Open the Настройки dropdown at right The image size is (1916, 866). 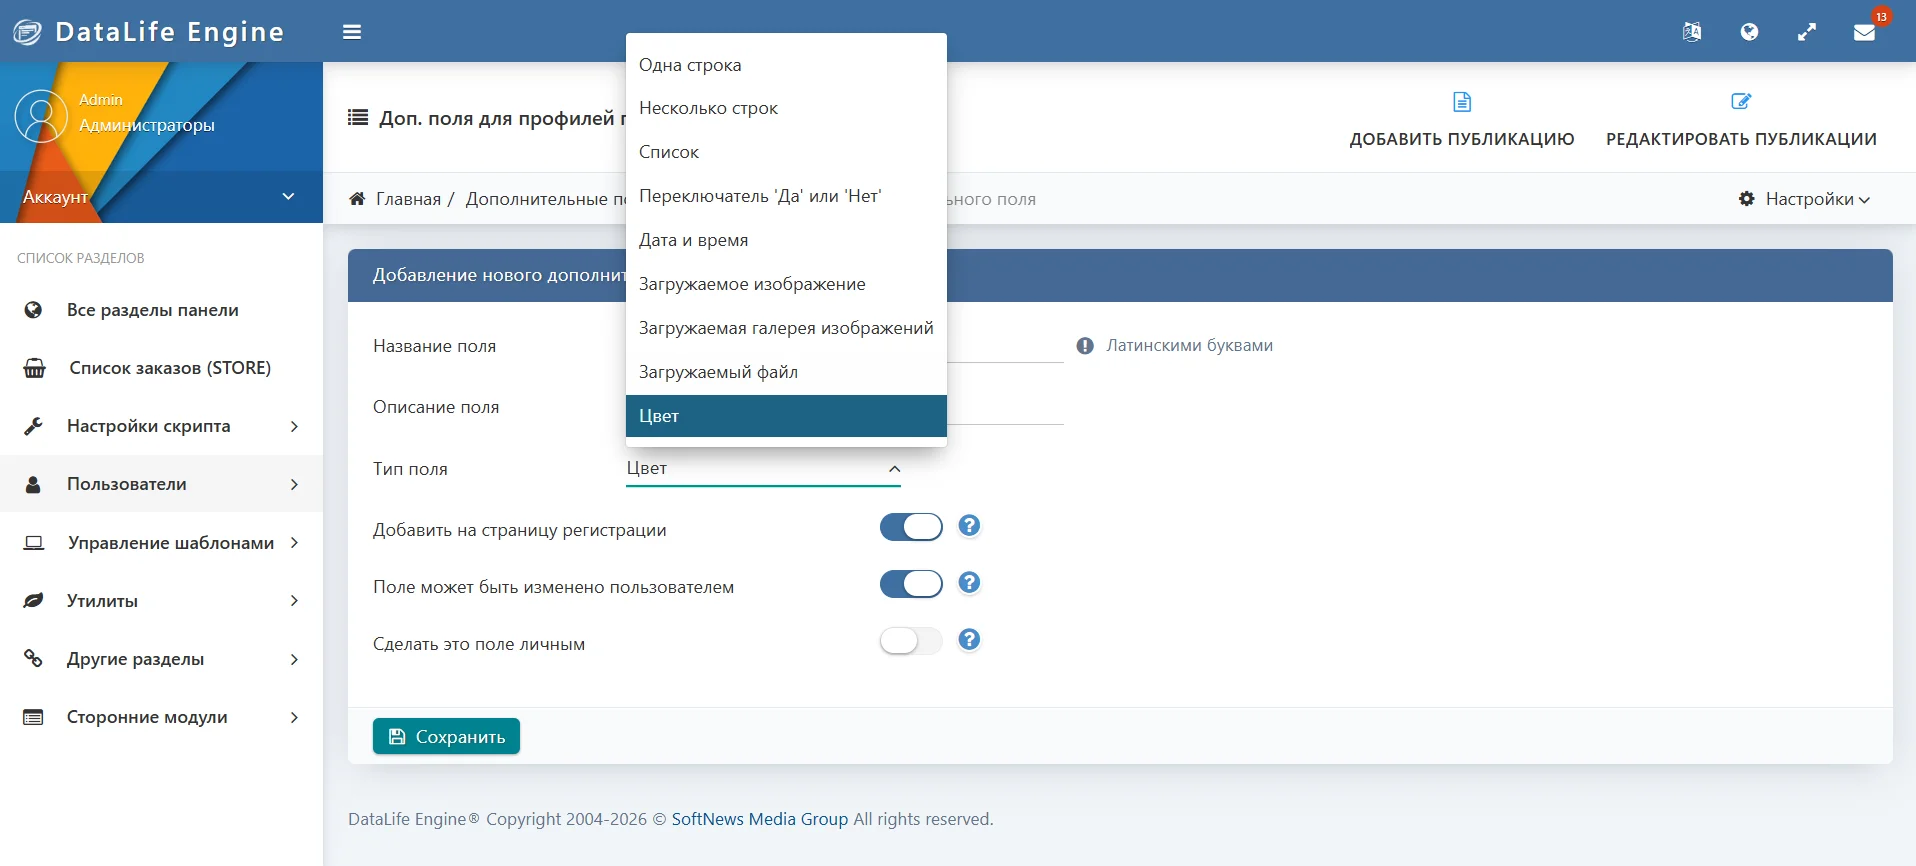(1805, 199)
